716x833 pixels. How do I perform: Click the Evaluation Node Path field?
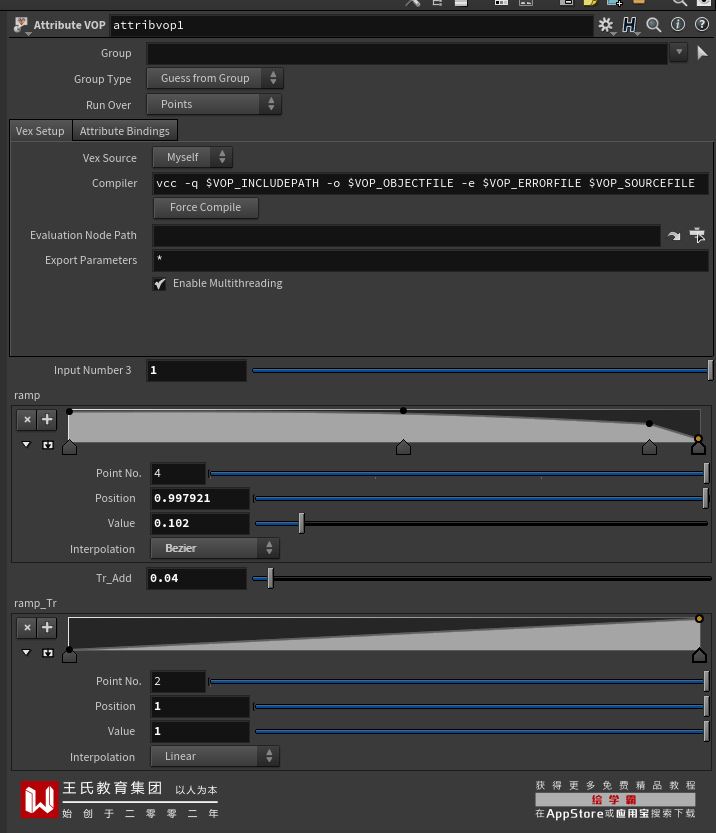406,235
